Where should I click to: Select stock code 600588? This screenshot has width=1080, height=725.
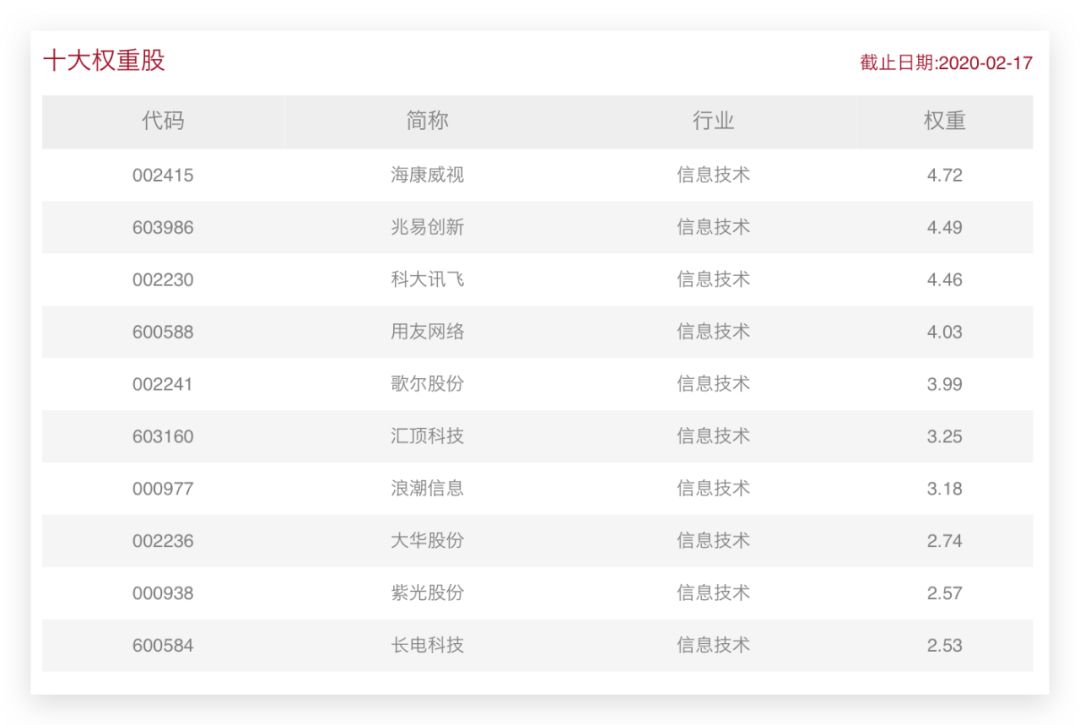click(163, 332)
